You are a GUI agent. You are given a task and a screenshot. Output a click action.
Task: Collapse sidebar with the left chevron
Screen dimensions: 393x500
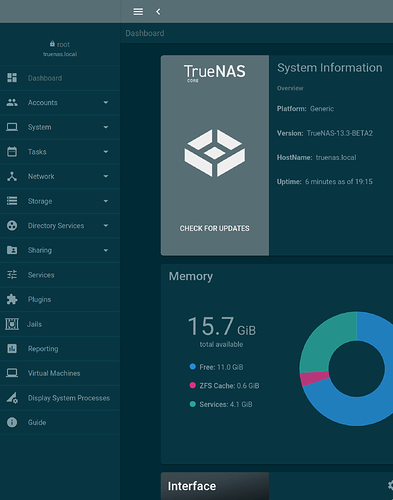158,12
